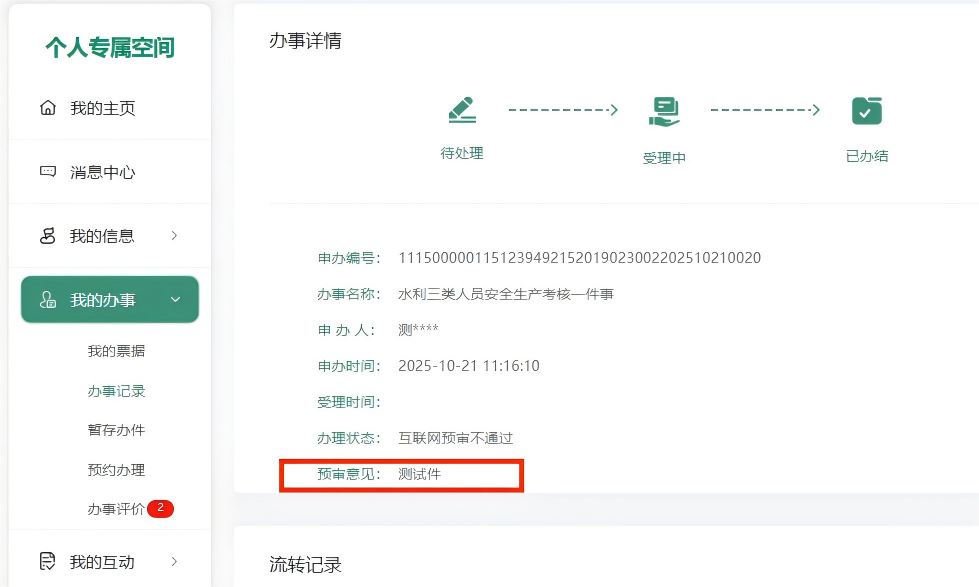Go to 预约办理 submenu item
The image size is (979, 587).
point(116,470)
